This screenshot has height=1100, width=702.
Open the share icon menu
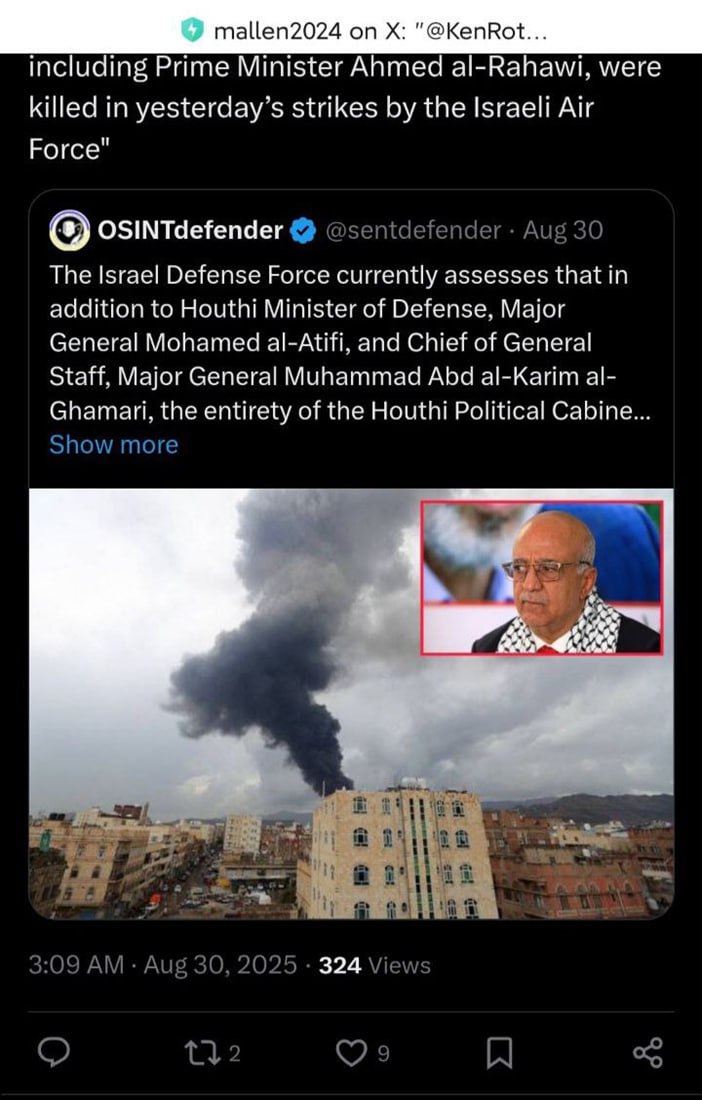pos(647,1051)
